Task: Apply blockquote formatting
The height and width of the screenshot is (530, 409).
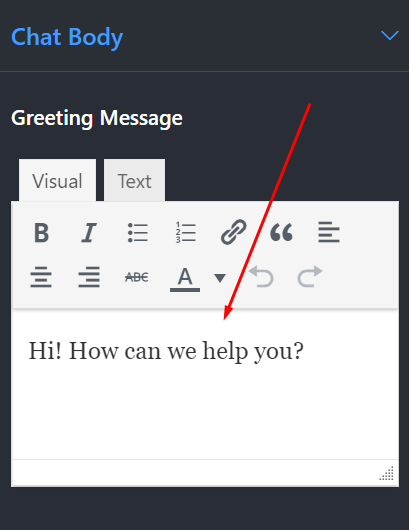Action: coord(281,233)
